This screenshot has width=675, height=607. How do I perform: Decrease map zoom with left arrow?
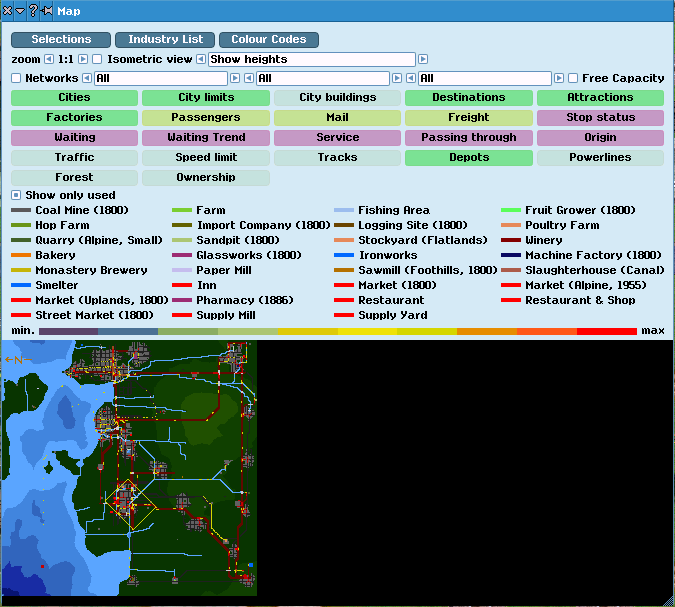pyautogui.click(x=50, y=59)
